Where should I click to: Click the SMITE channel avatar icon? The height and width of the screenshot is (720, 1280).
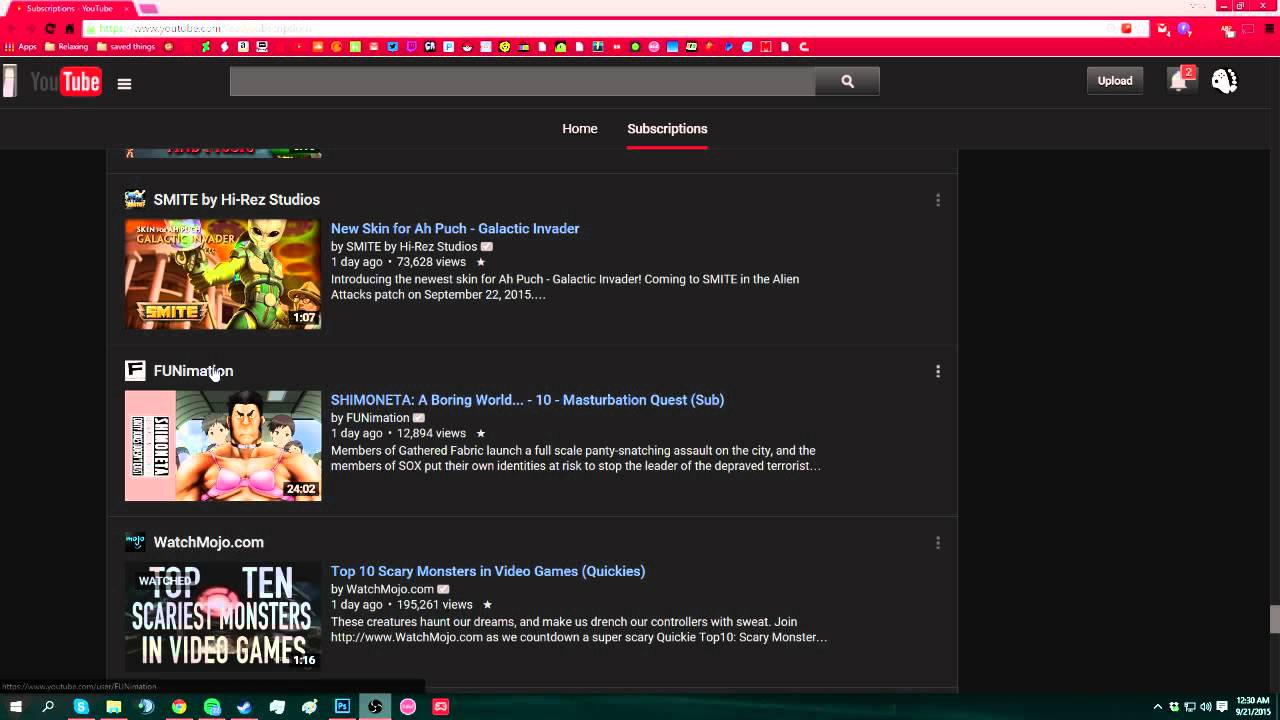[135, 199]
